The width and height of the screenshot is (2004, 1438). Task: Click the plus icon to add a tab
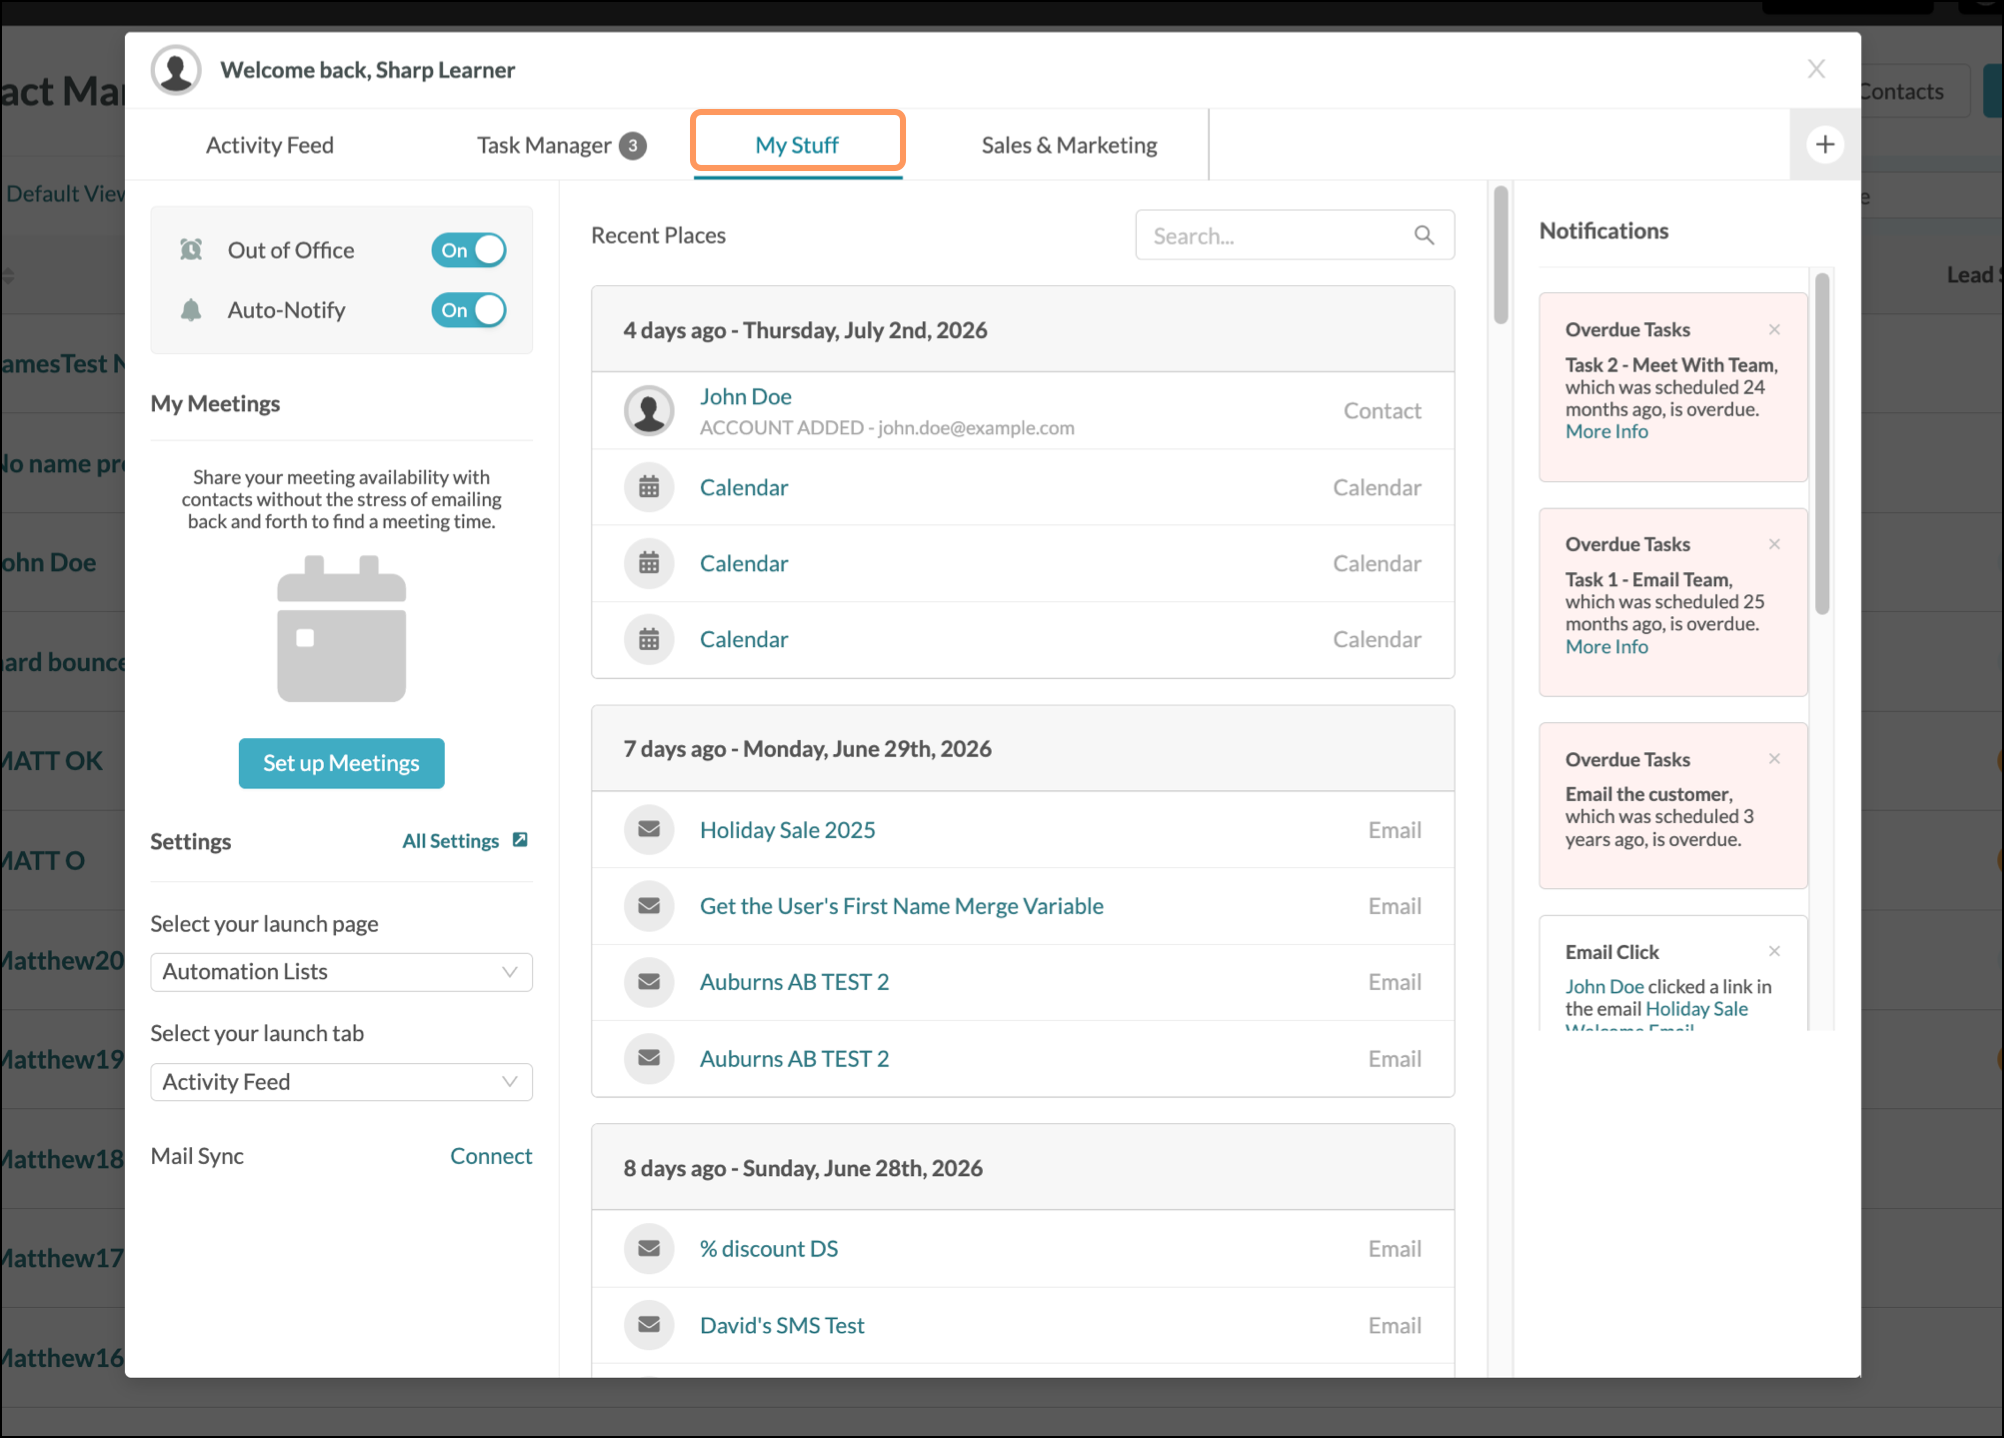(1825, 144)
